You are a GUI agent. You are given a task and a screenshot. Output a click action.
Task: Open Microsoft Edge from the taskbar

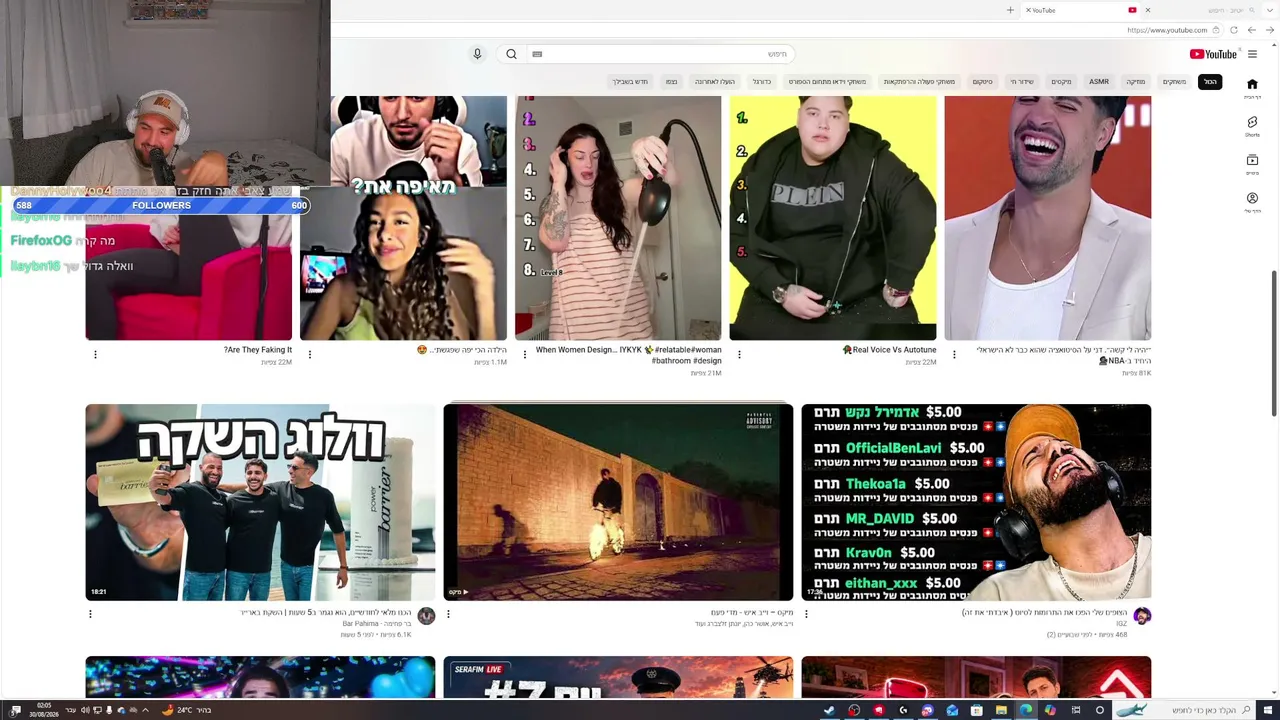(1026, 711)
